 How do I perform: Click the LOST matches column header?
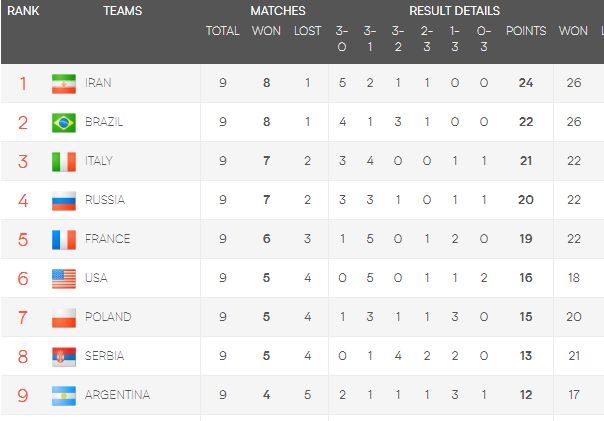pos(307,31)
